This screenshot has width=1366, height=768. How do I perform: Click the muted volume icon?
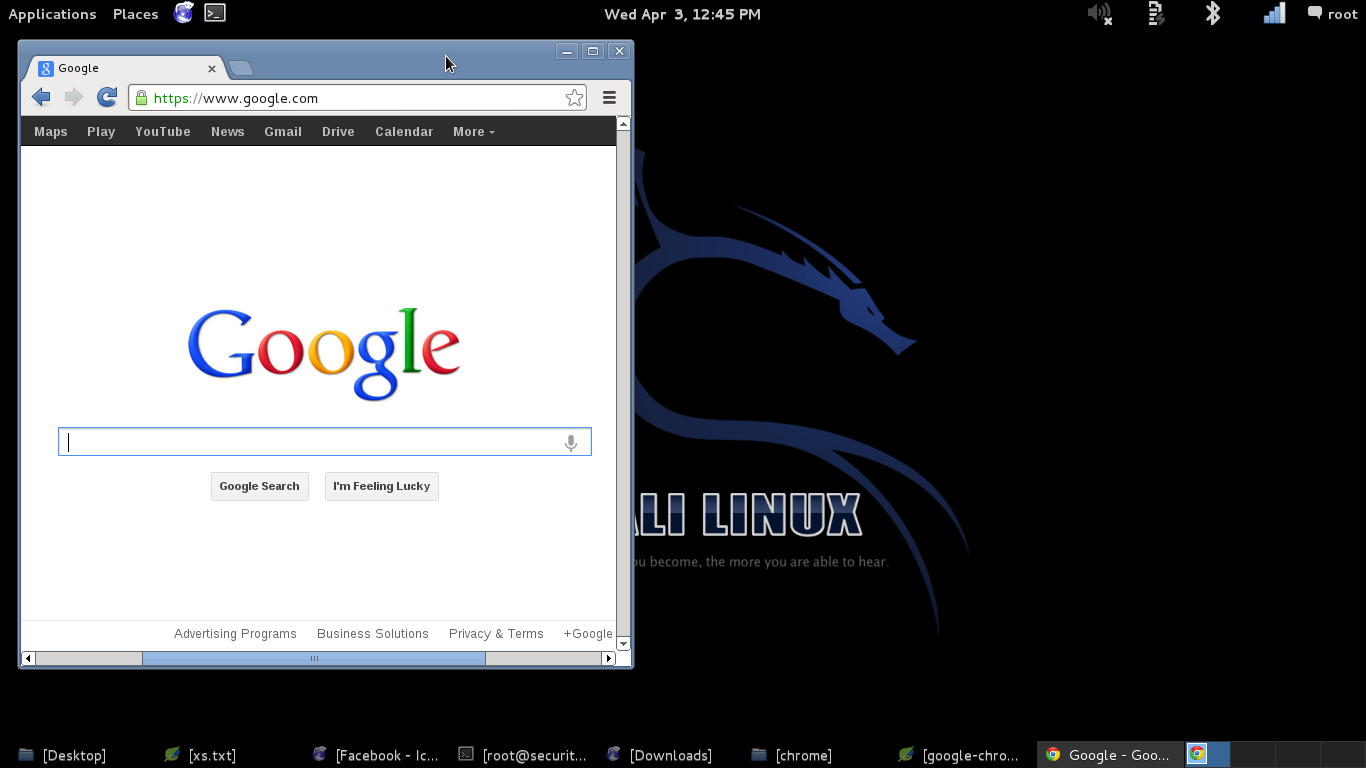(1100, 14)
